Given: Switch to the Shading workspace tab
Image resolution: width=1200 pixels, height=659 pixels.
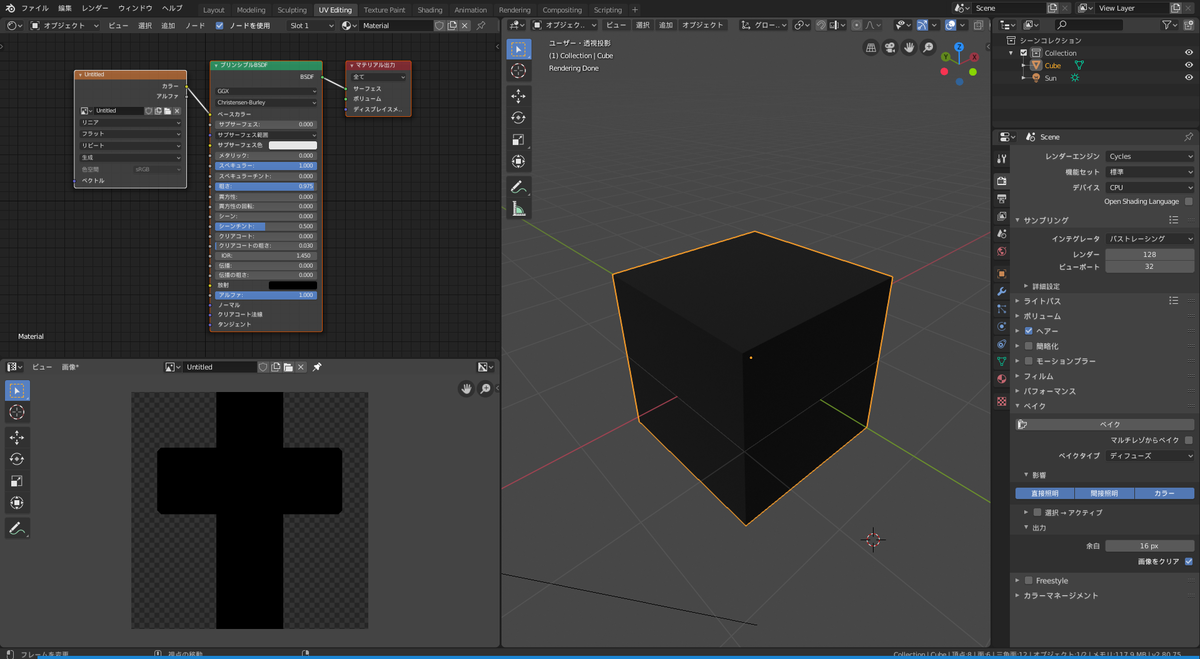Looking at the screenshot, I should [430, 10].
